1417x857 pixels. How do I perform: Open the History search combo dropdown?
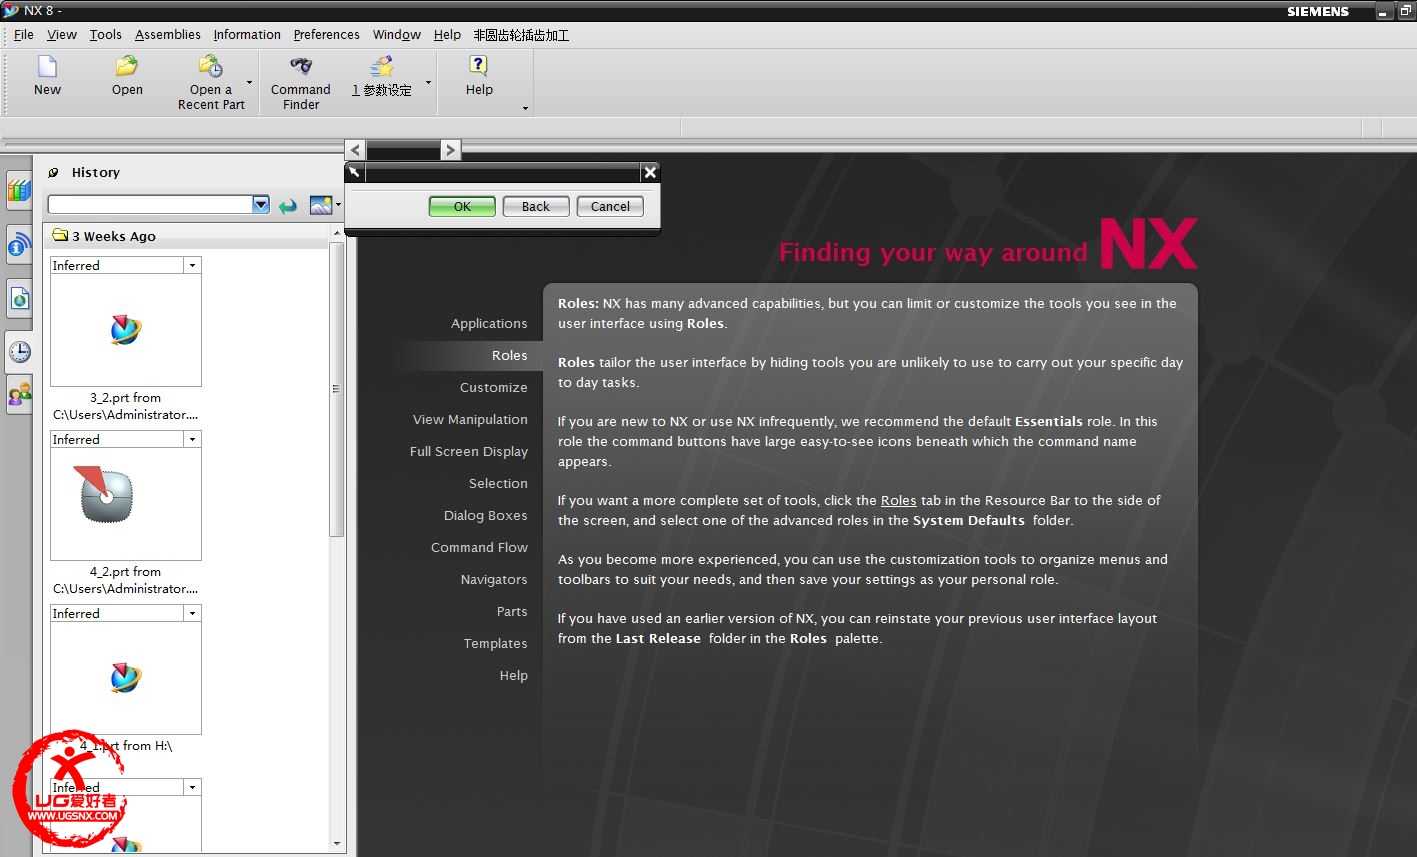261,205
